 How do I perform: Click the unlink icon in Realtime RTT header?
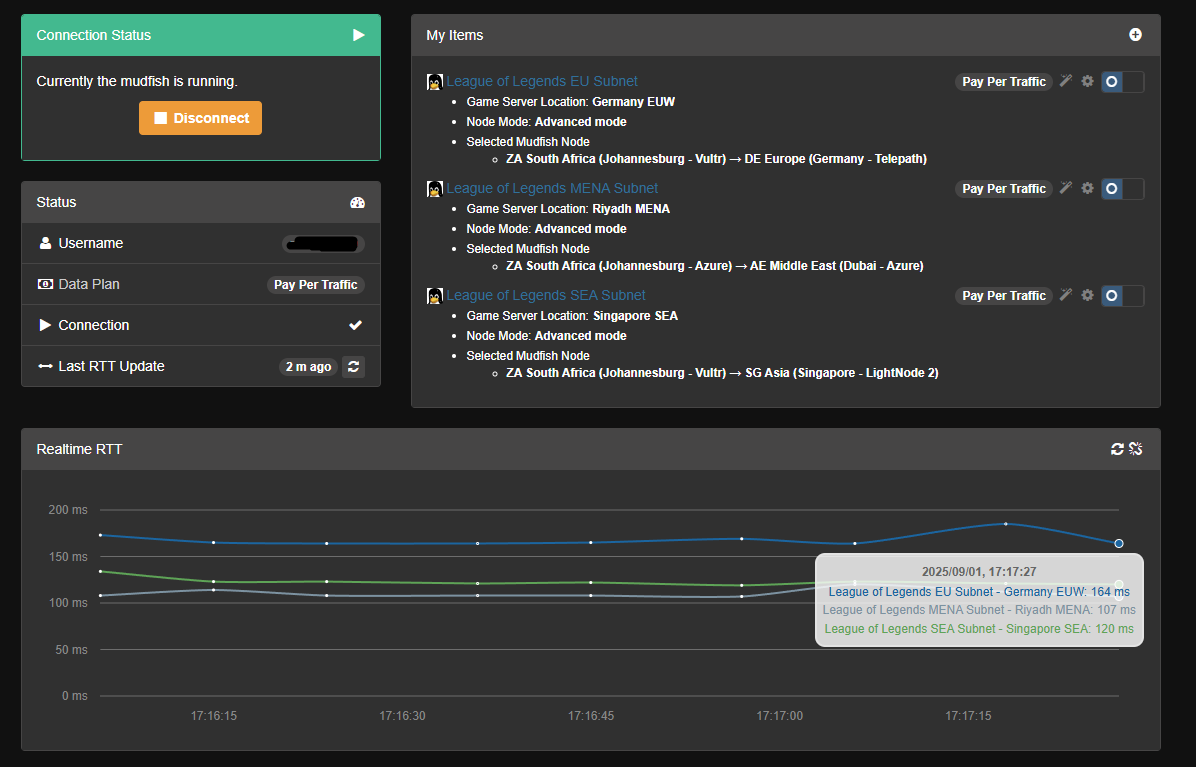click(x=1135, y=450)
